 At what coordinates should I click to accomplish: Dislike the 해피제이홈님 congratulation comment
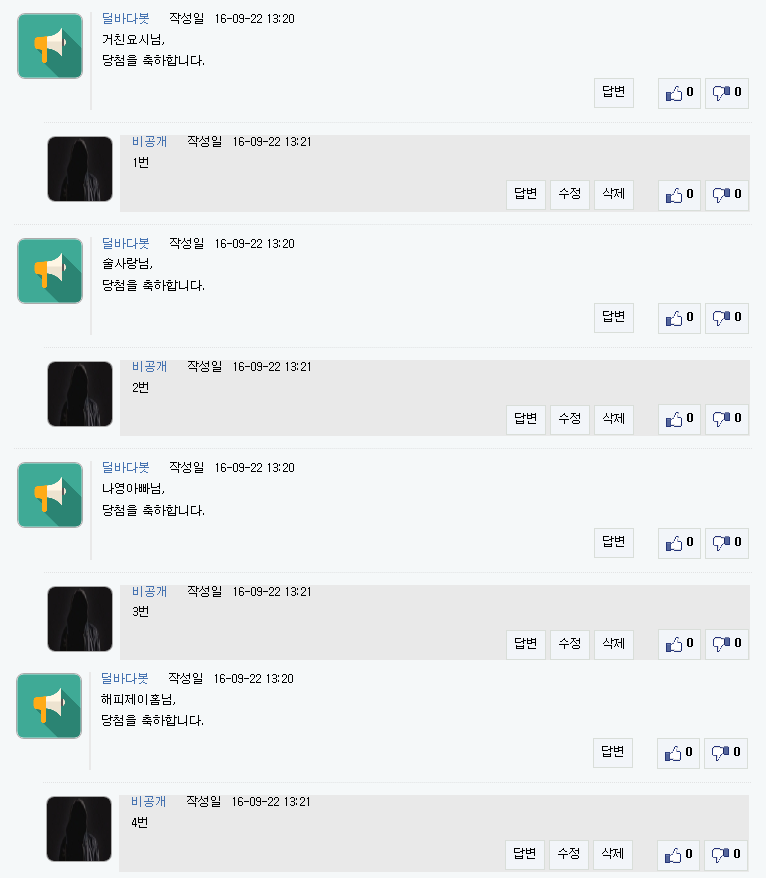coord(725,753)
